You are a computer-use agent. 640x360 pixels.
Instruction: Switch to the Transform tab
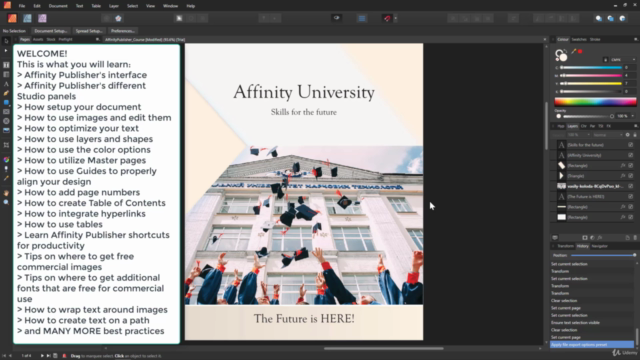(565, 246)
